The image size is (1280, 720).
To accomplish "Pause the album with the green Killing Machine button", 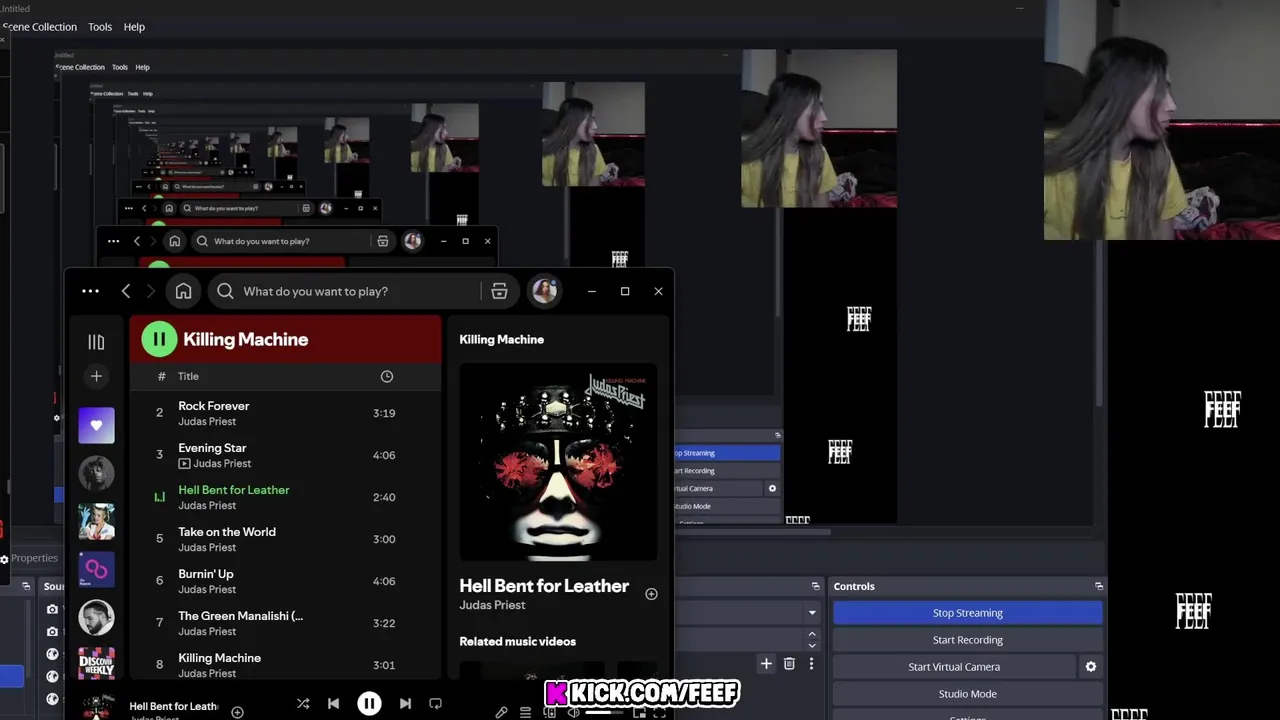I will (159, 339).
